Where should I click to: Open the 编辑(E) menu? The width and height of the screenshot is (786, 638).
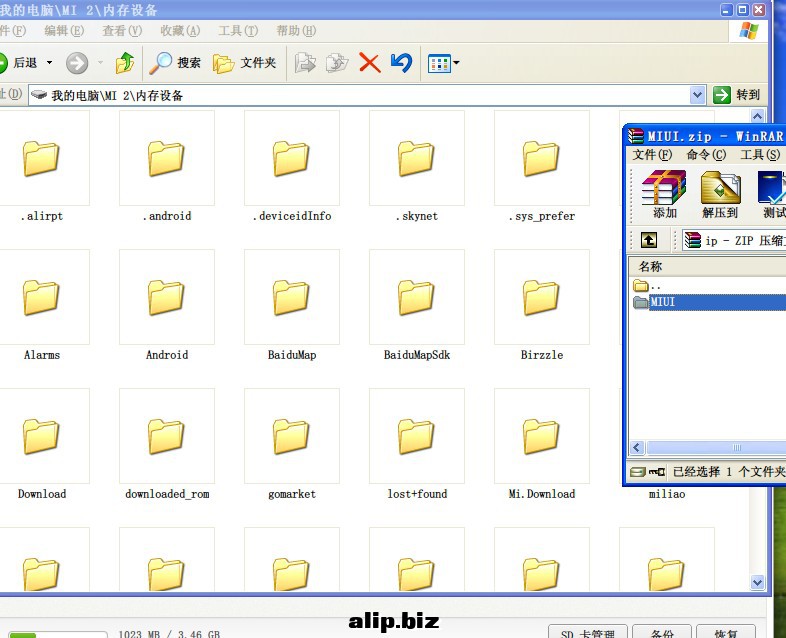(x=64, y=31)
